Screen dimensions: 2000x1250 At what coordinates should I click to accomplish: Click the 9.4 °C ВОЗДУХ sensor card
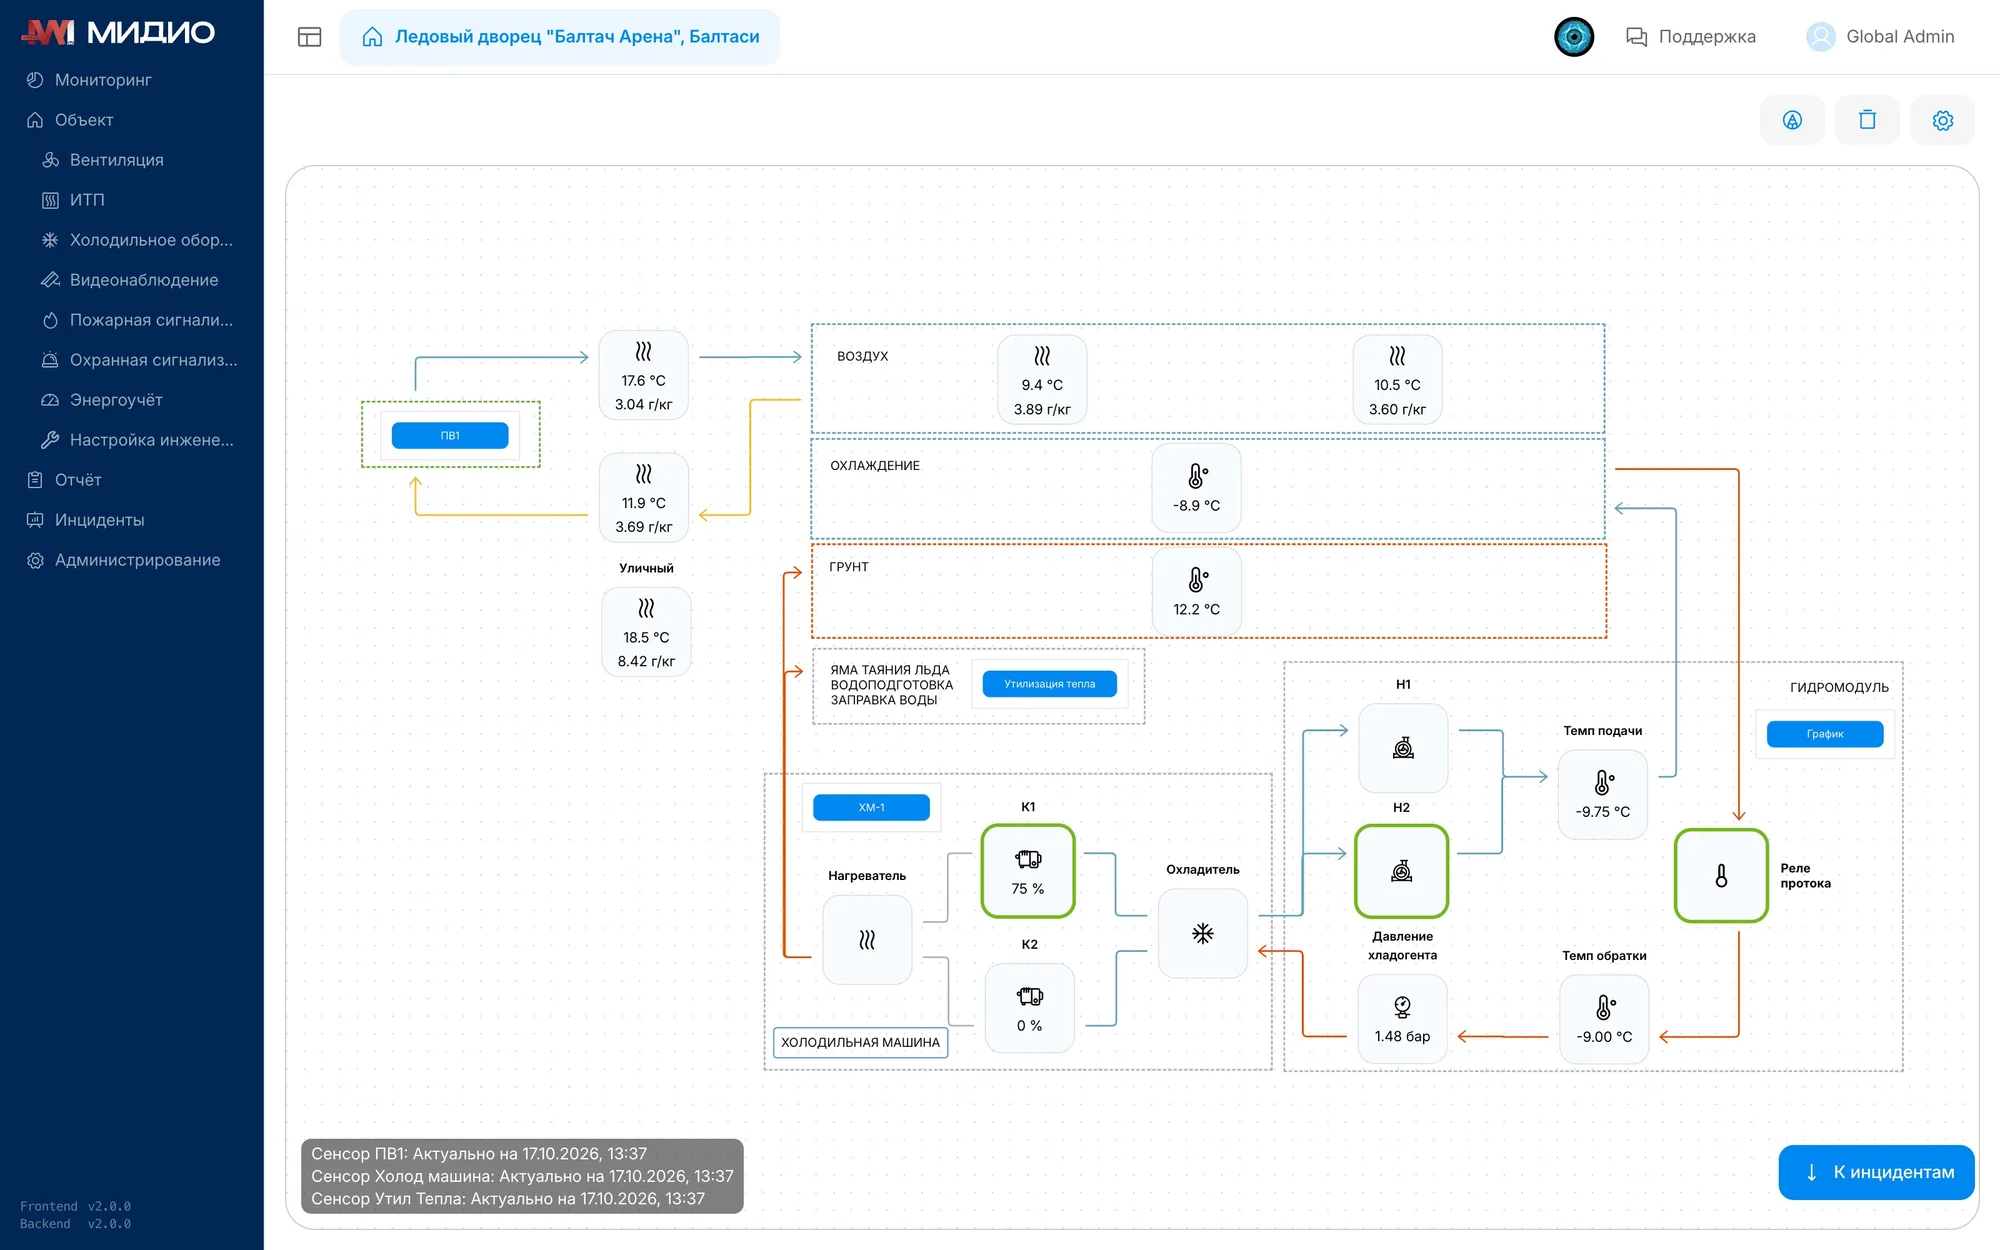click(x=1042, y=380)
